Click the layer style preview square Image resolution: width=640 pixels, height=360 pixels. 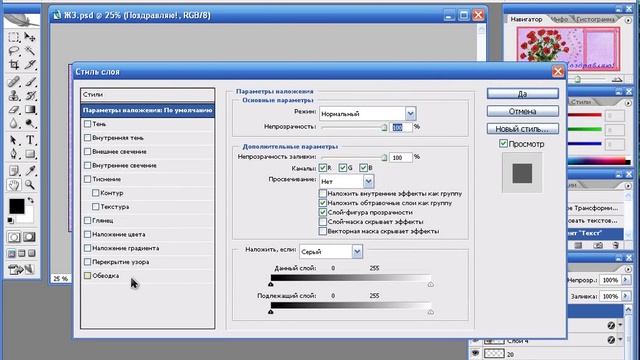522,173
